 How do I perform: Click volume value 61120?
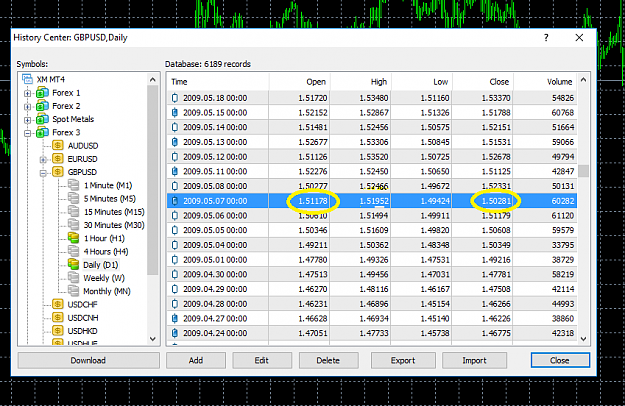coord(563,216)
